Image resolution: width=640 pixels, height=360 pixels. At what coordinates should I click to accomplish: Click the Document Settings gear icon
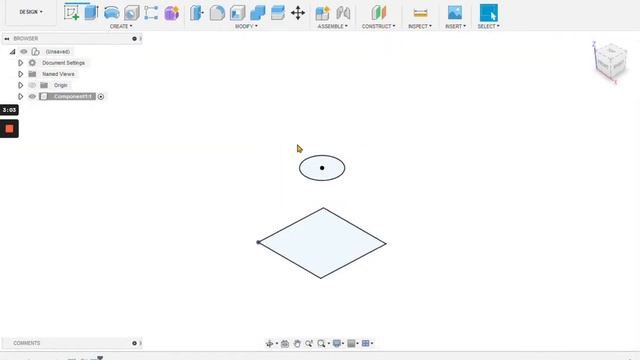click(32, 63)
